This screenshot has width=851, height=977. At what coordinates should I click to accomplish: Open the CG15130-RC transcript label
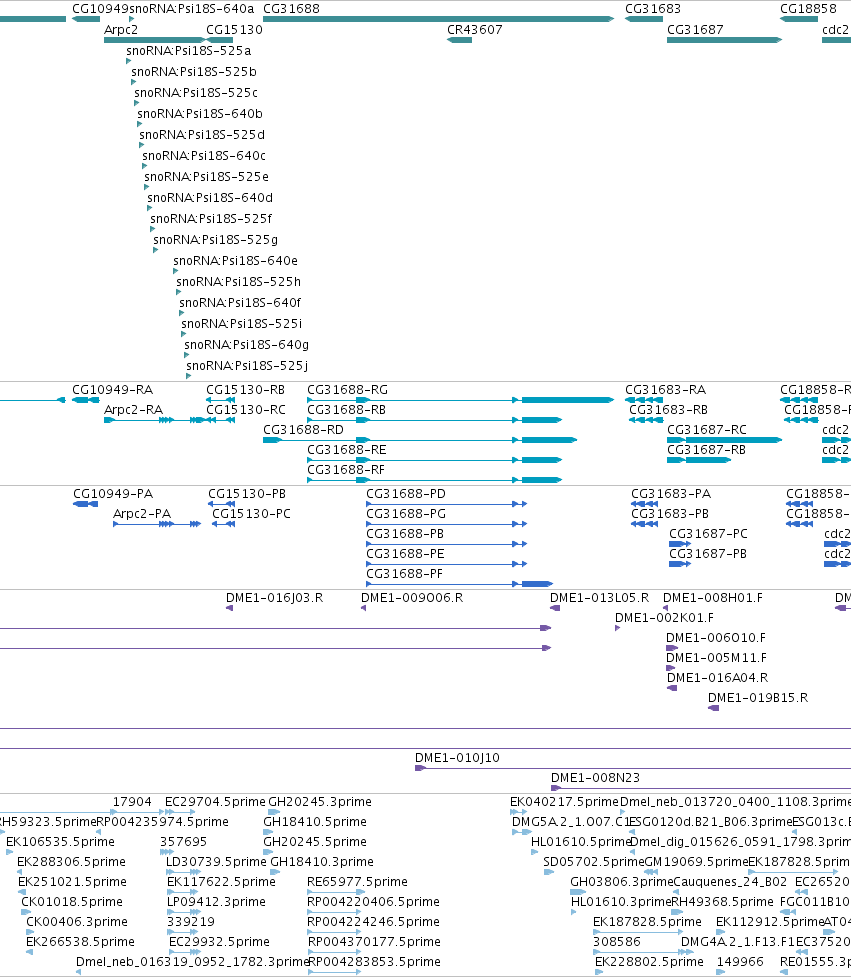pos(246,410)
